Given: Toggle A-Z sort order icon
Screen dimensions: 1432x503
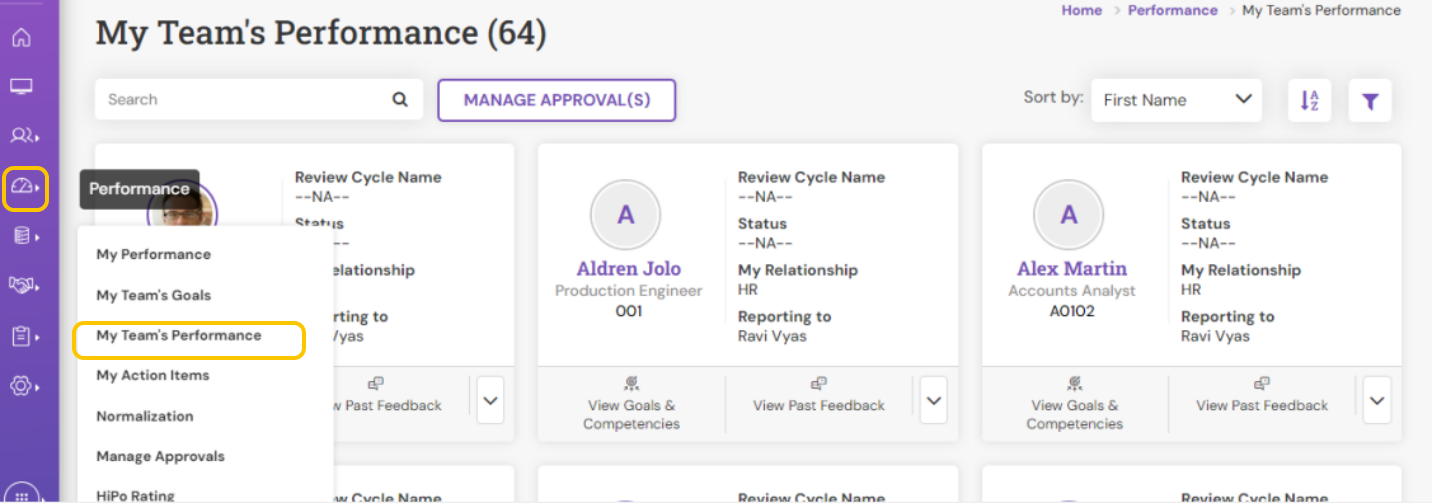Looking at the screenshot, I should (x=1309, y=100).
